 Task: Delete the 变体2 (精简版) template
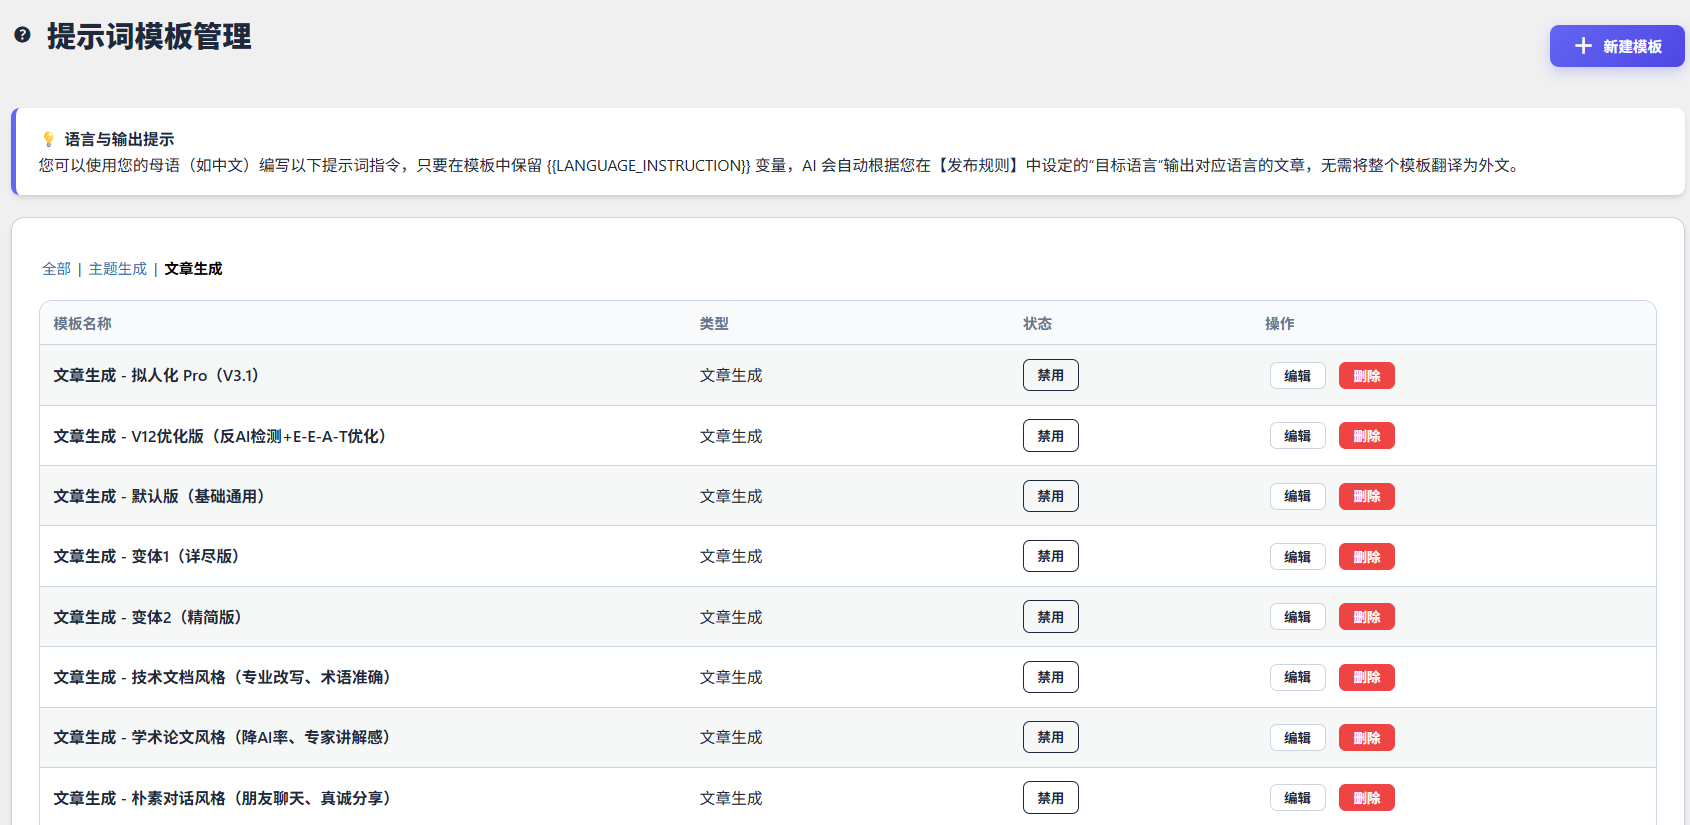pyautogui.click(x=1366, y=617)
